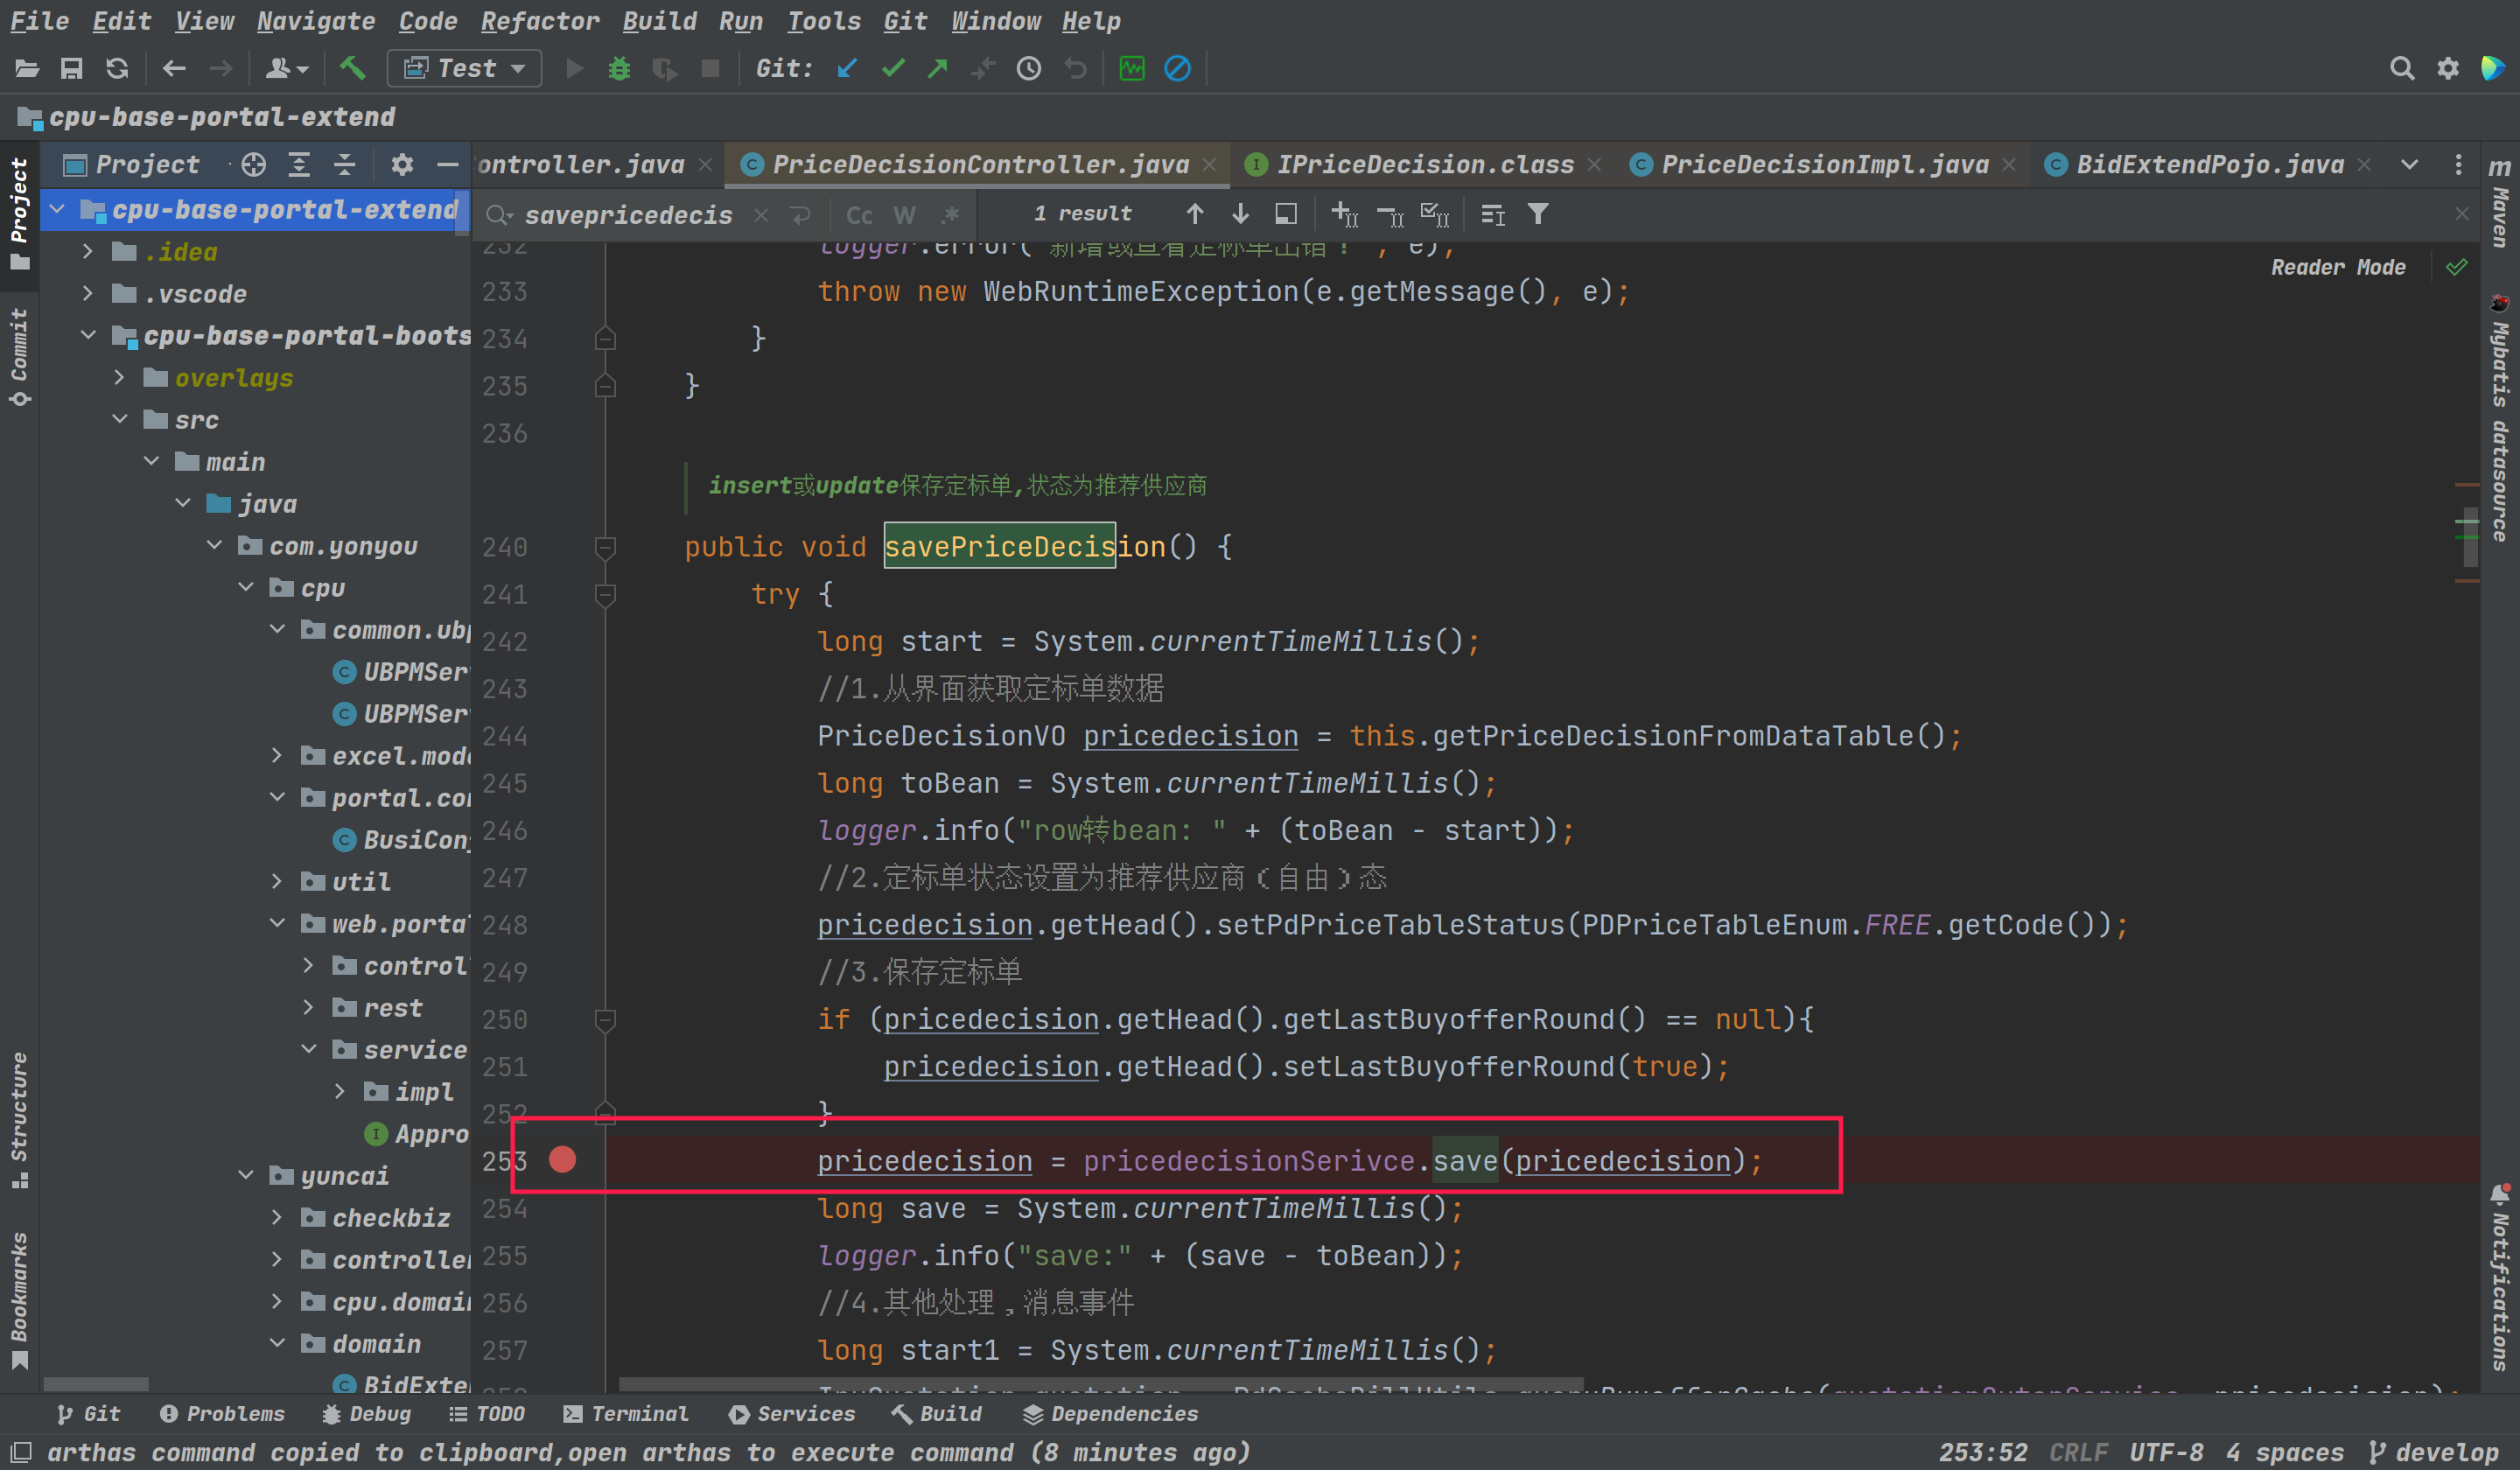Remove the breakpoint on line 253
The image size is (2520, 1470).
click(563, 1159)
